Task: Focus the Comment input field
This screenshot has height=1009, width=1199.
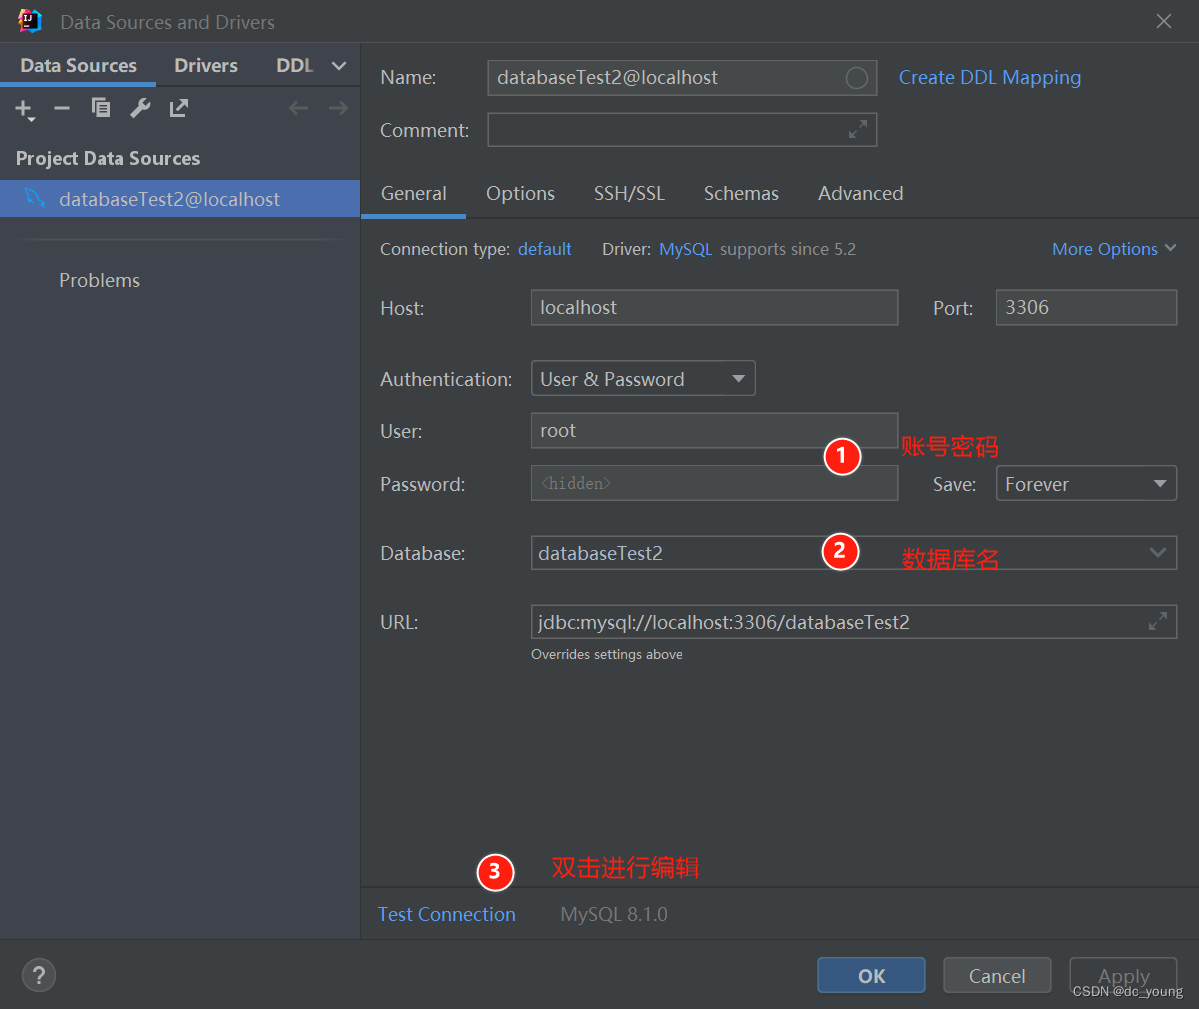Action: tap(682, 130)
